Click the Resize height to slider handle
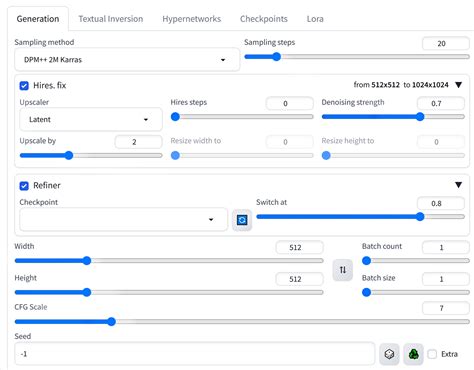Viewport: 474px width, 370px height. [x=326, y=155]
